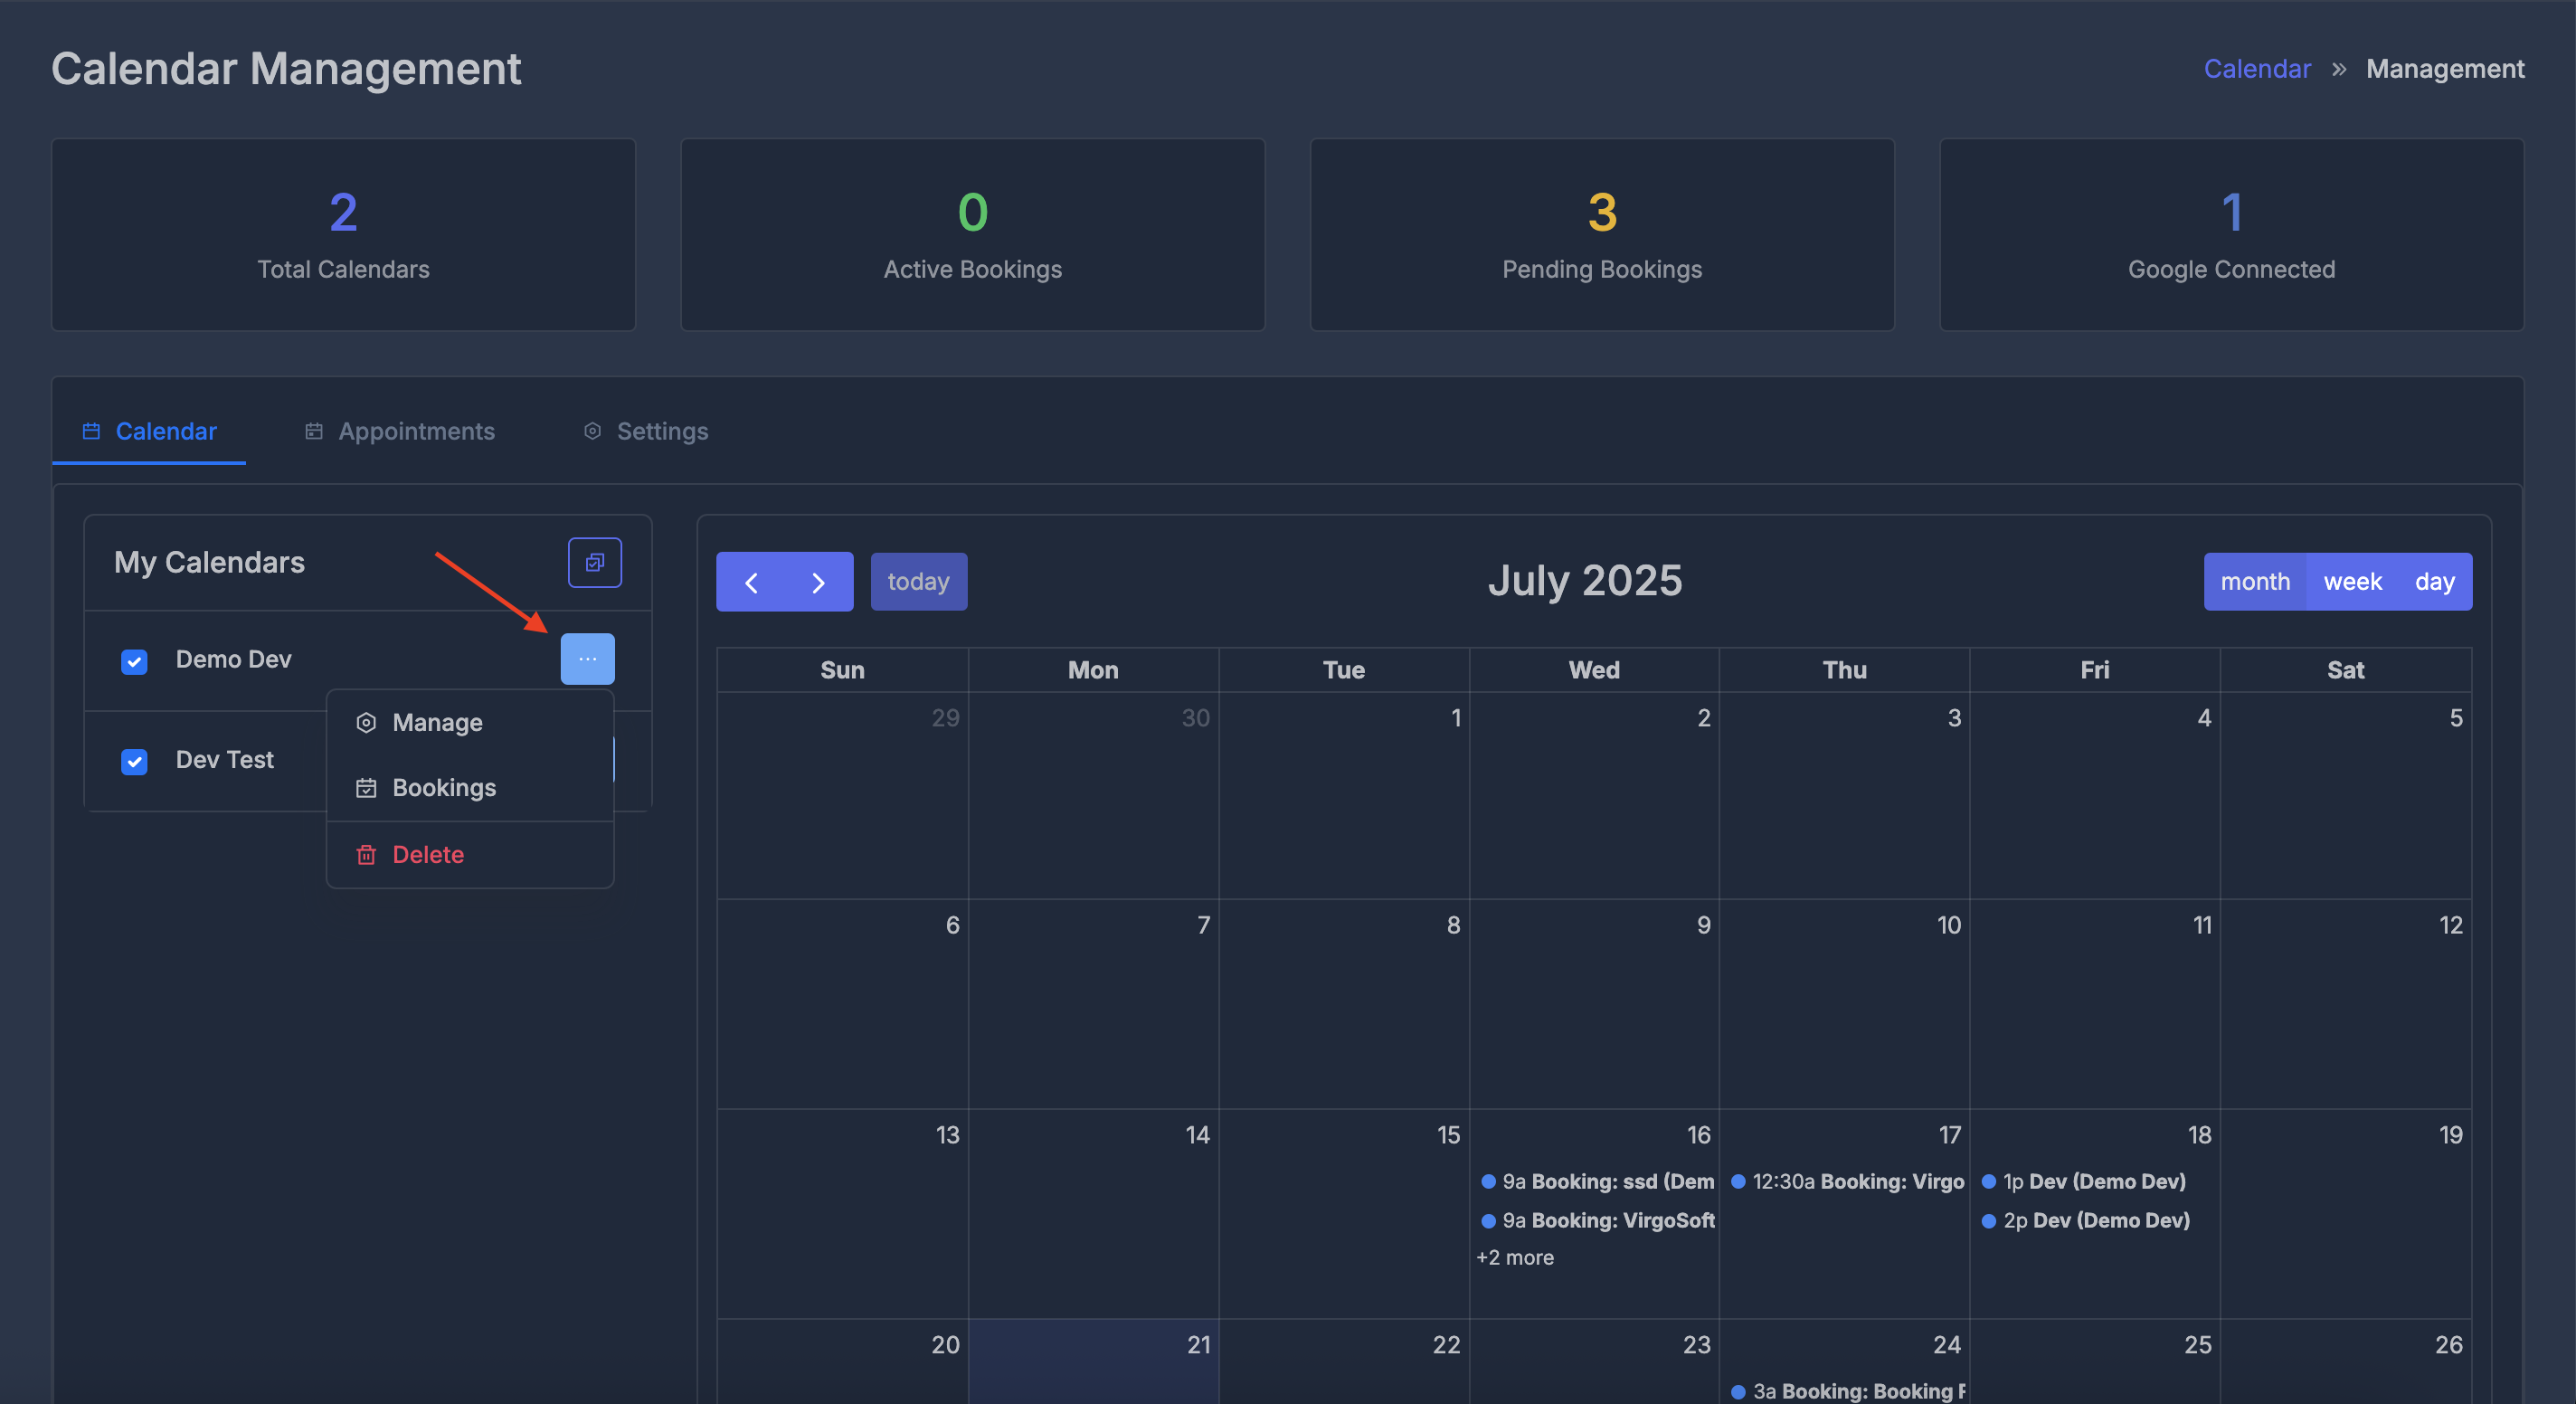The height and width of the screenshot is (1404, 2576).
Task: Click the copy icon beside My Calendars
Action: click(x=595, y=562)
